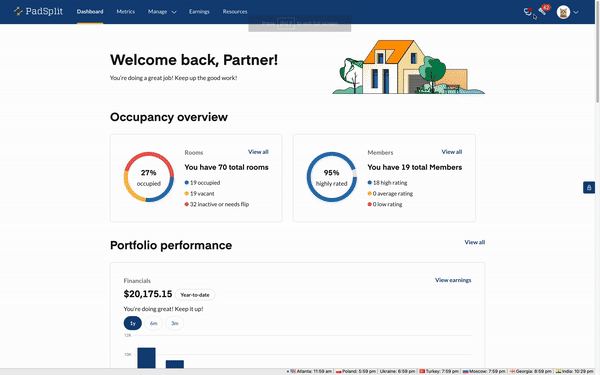This screenshot has height=375, width=600.
Task: Expand the Manage menu
Action: (162, 12)
